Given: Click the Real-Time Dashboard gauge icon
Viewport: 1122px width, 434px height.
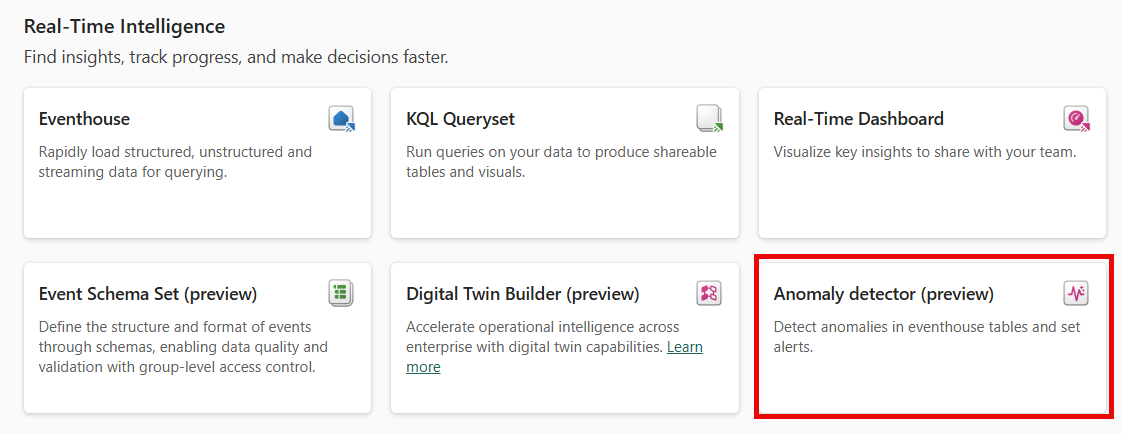Looking at the screenshot, I should (x=1076, y=119).
